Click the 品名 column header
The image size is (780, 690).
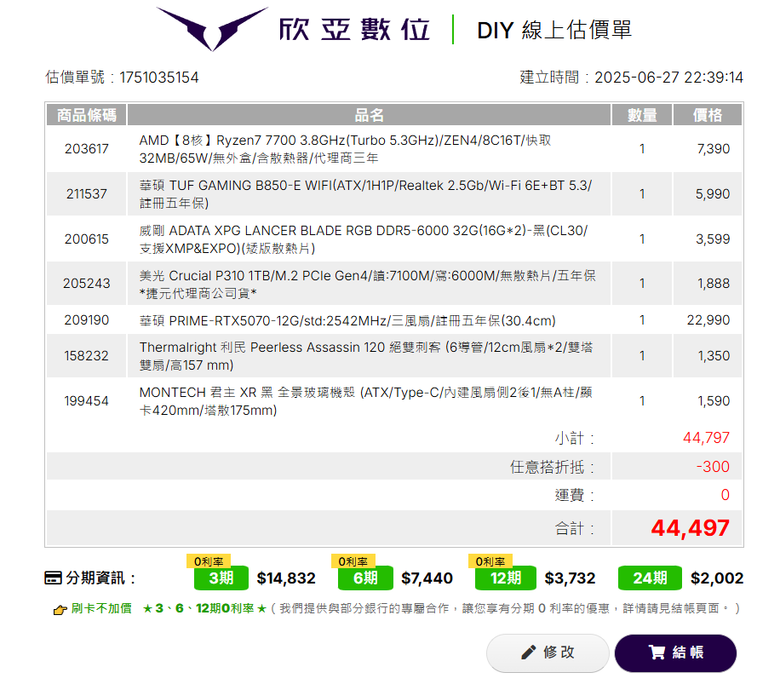pos(369,115)
